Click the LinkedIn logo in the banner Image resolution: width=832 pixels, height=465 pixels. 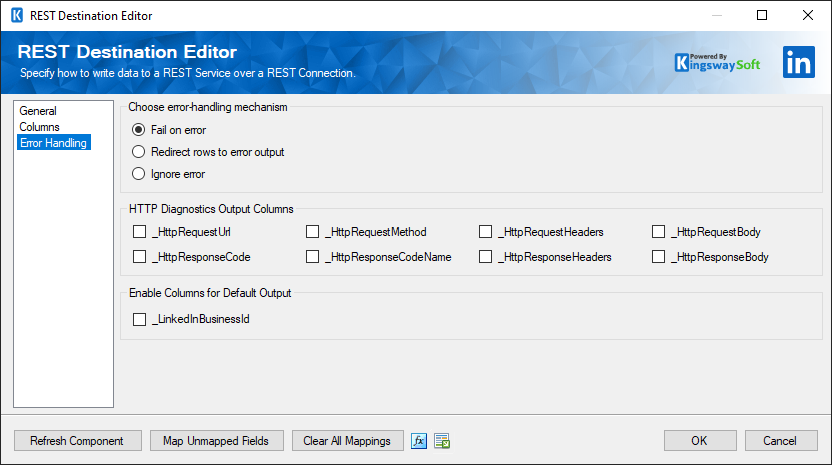pyautogui.click(x=799, y=62)
